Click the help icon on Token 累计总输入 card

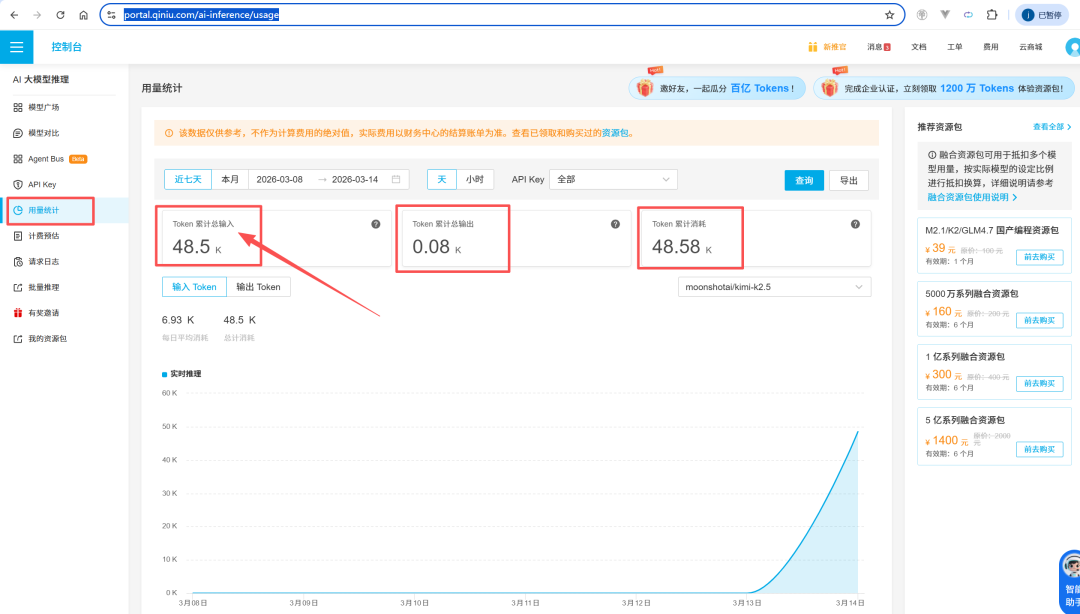[376, 224]
